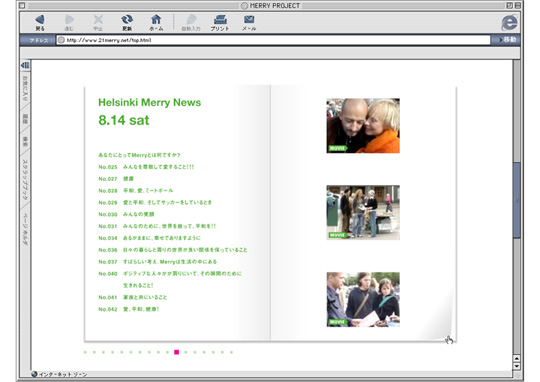Open the Favorites vertical sidebar tab
Image resolution: width=540 pixels, height=382 pixels.
pyautogui.click(x=25, y=89)
